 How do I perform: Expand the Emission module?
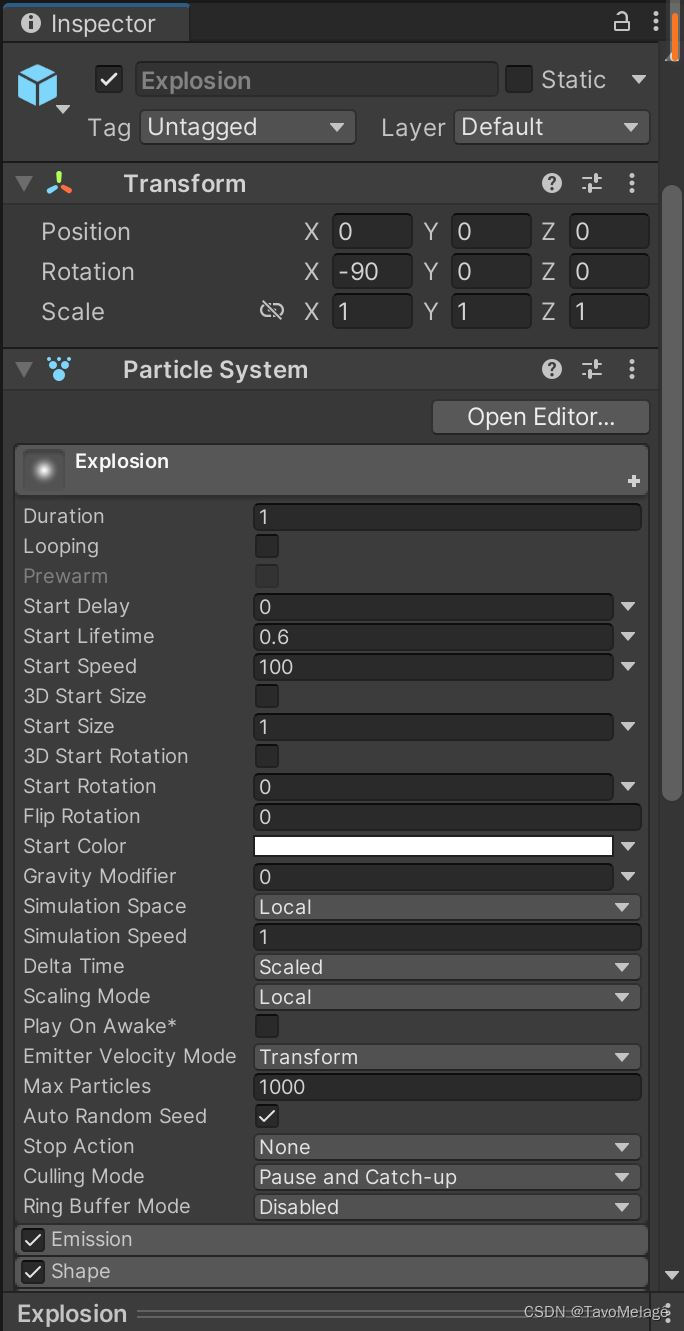pyautogui.click(x=332, y=1240)
